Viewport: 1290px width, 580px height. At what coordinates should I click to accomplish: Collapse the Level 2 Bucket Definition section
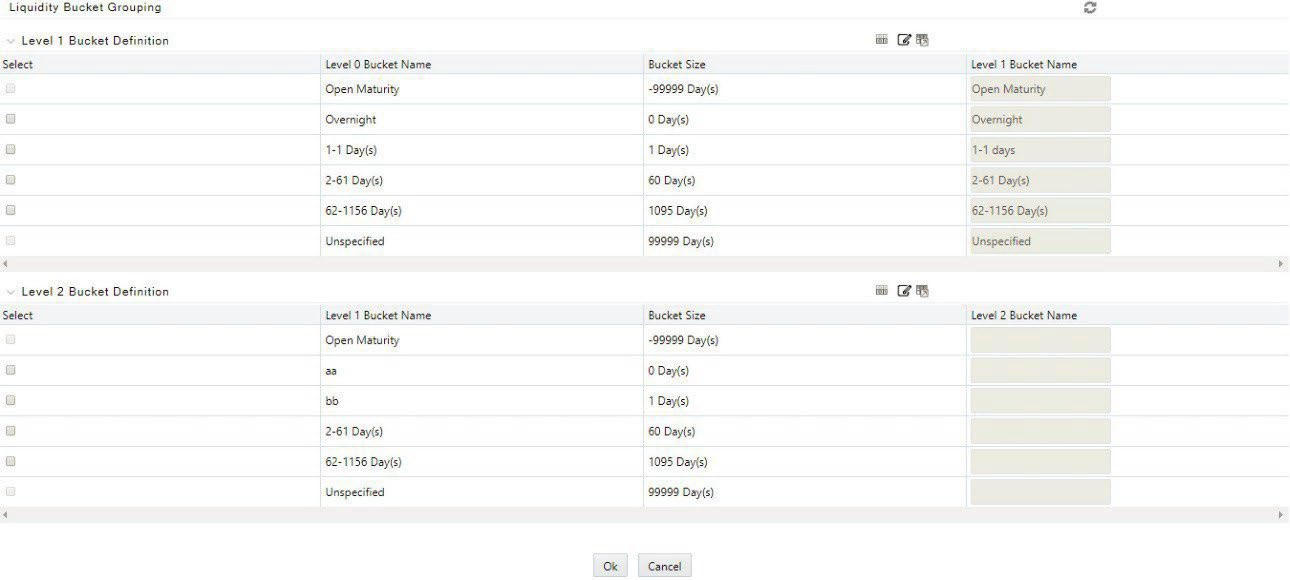(x=11, y=292)
